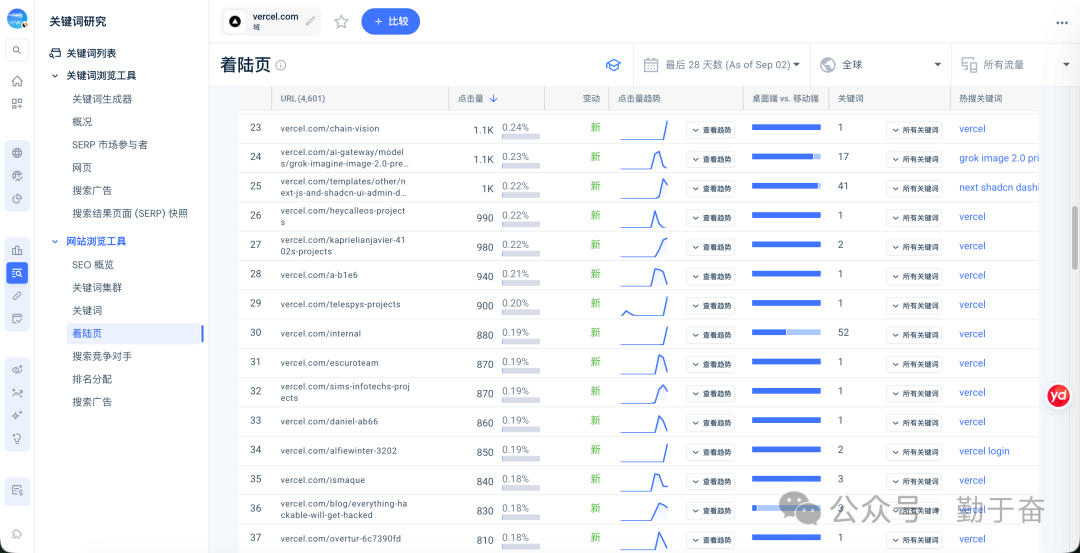Click the info icon beside 着陆页 title
This screenshot has height=553, width=1080.
coord(281,65)
